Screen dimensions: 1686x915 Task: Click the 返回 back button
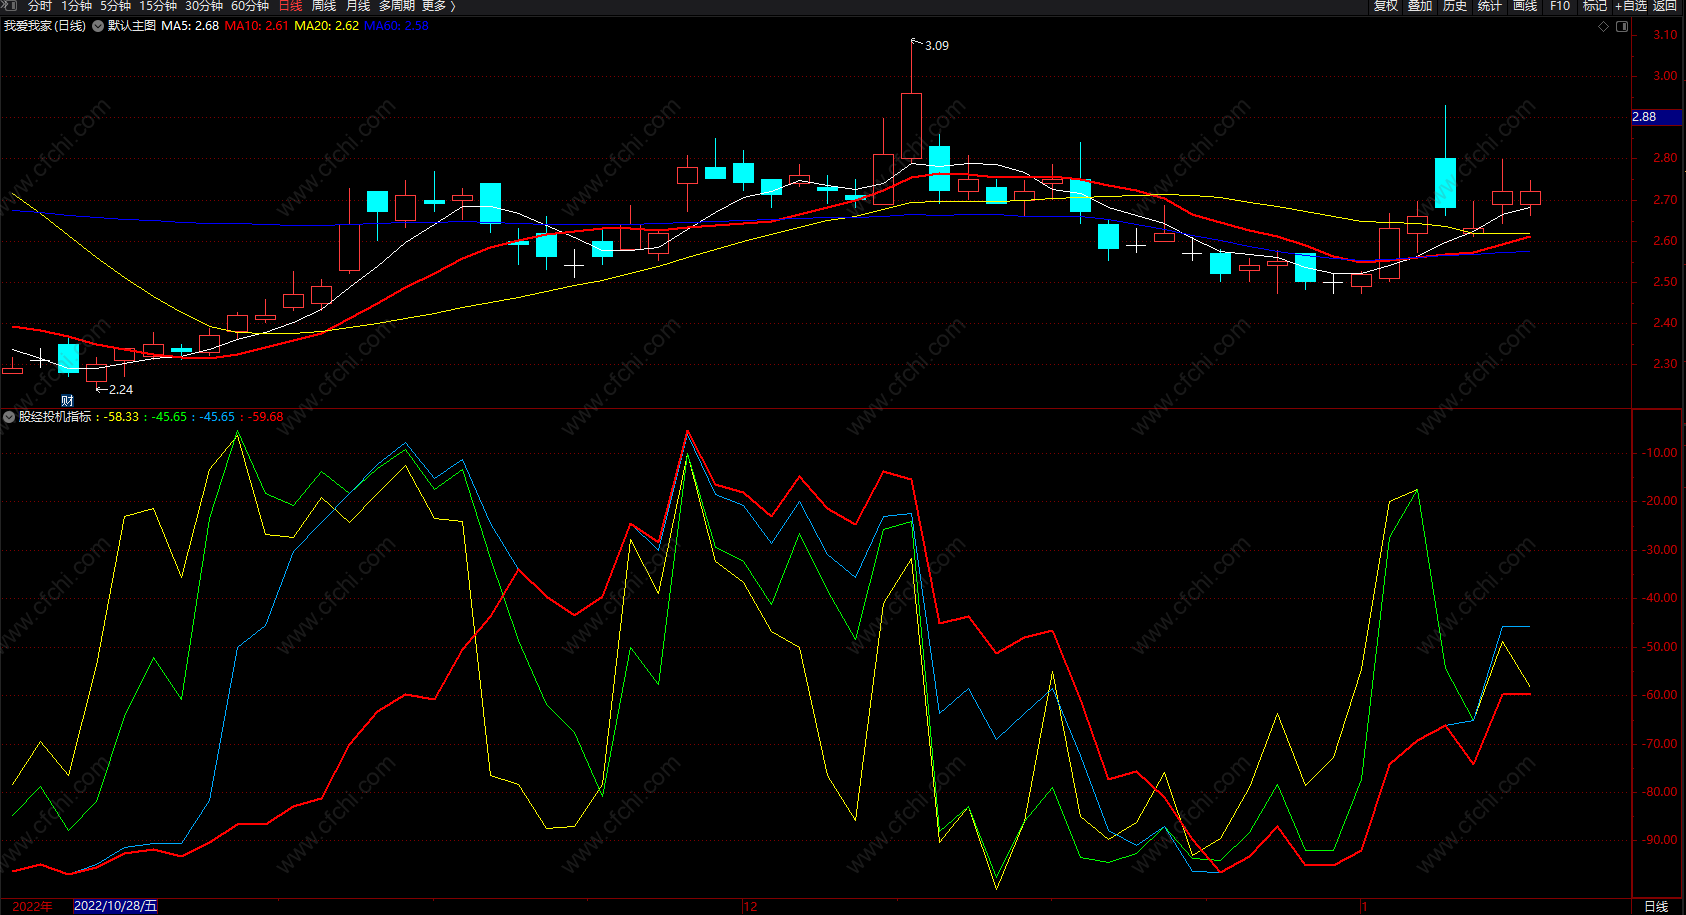[1665, 6]
